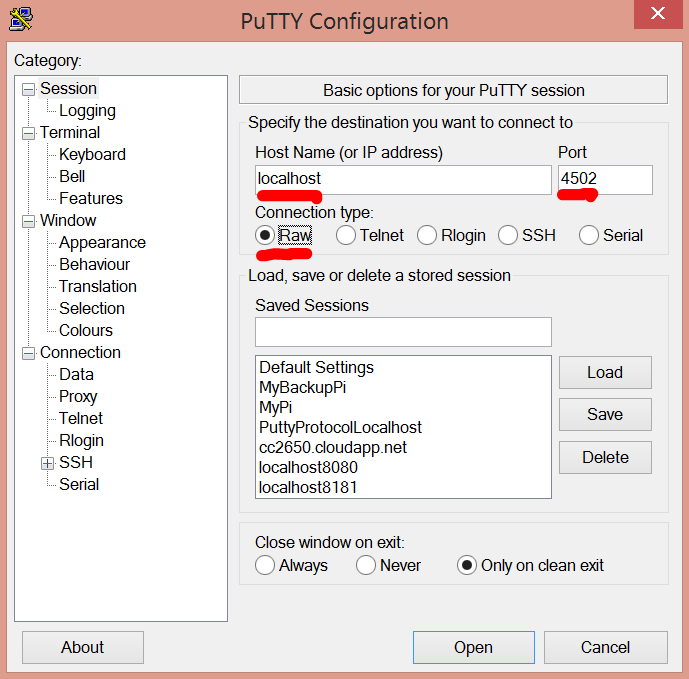Choose the Telnet connection type radio
The height and width of the screenshot is (679, 689).
coord(346,236)
